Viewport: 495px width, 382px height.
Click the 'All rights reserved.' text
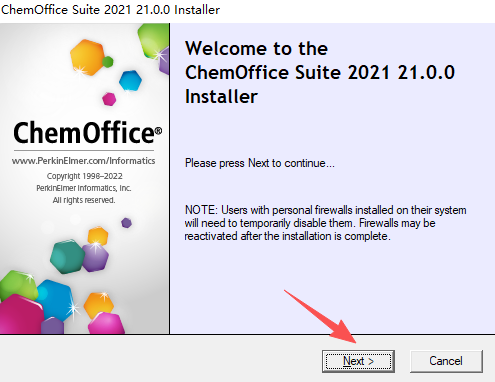(84, 200)
